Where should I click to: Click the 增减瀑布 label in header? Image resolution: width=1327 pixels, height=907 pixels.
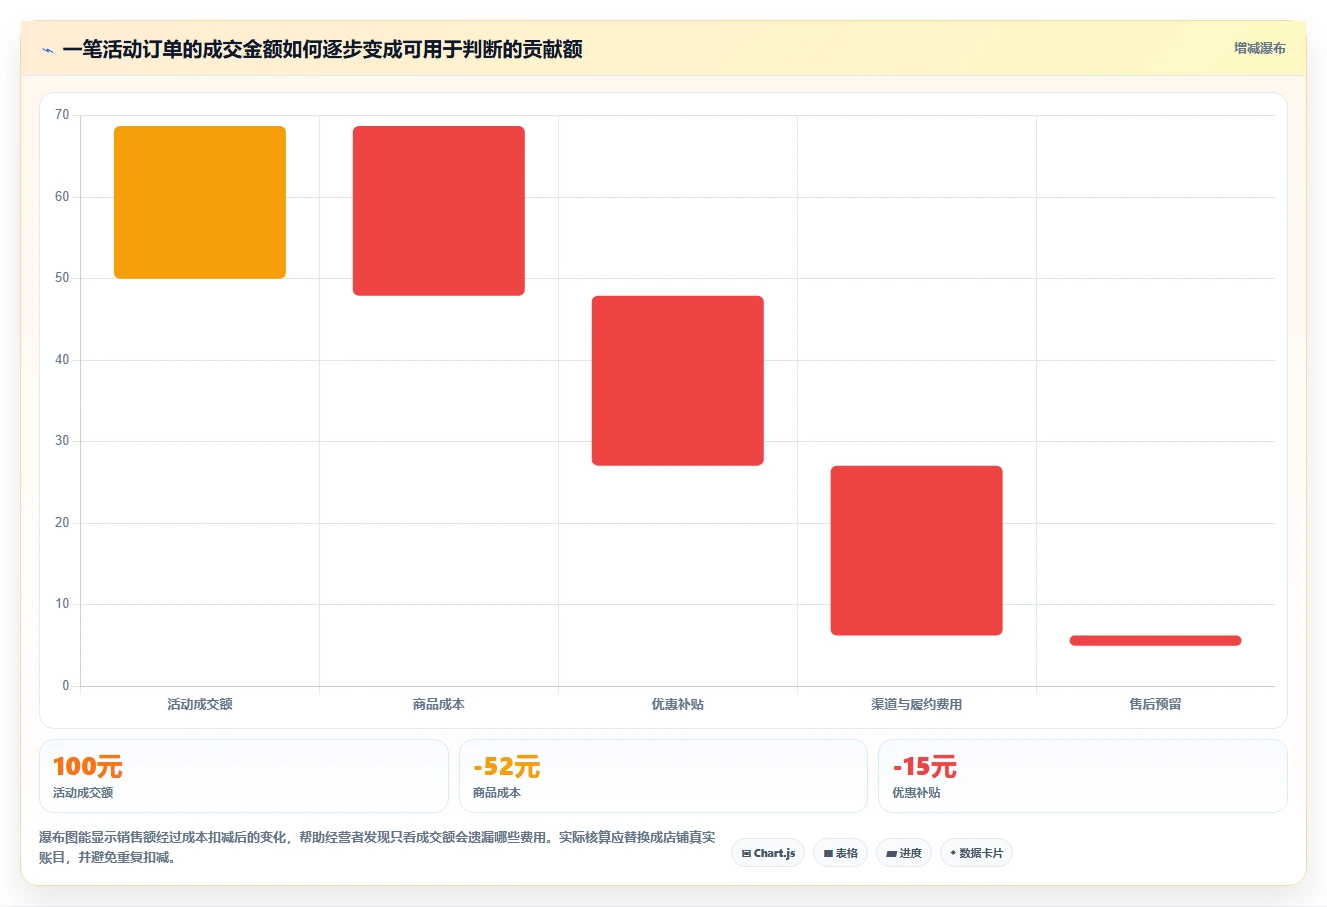tap(1259, 48)
